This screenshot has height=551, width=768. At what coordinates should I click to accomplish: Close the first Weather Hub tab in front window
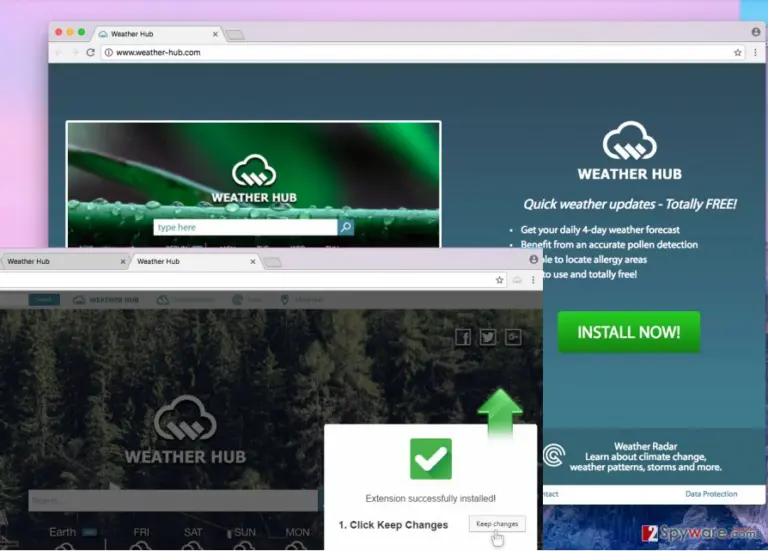tap(123, 262)
